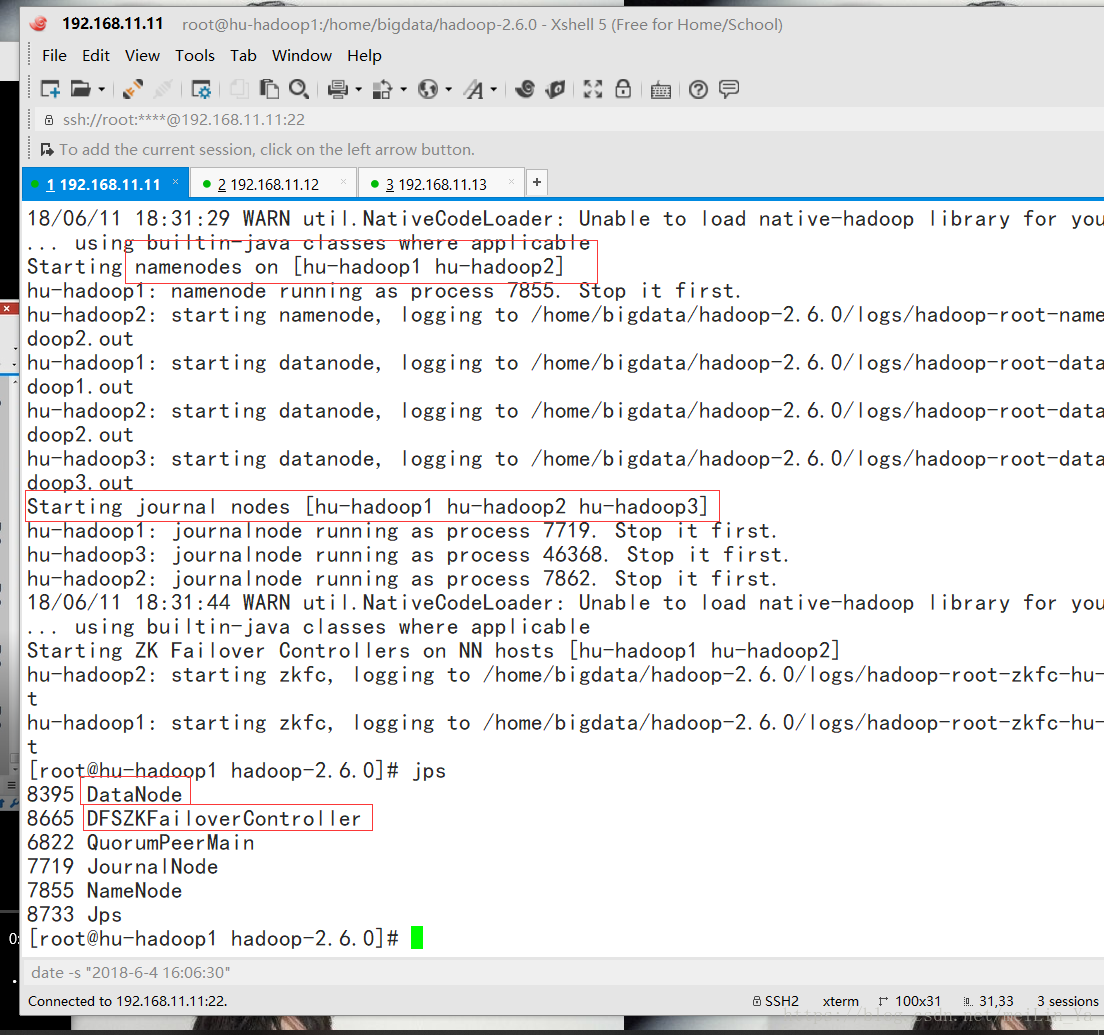Click the 'Starting journal nodes' line
The width and height of the screenshot is (1104, 1035).
367,506
